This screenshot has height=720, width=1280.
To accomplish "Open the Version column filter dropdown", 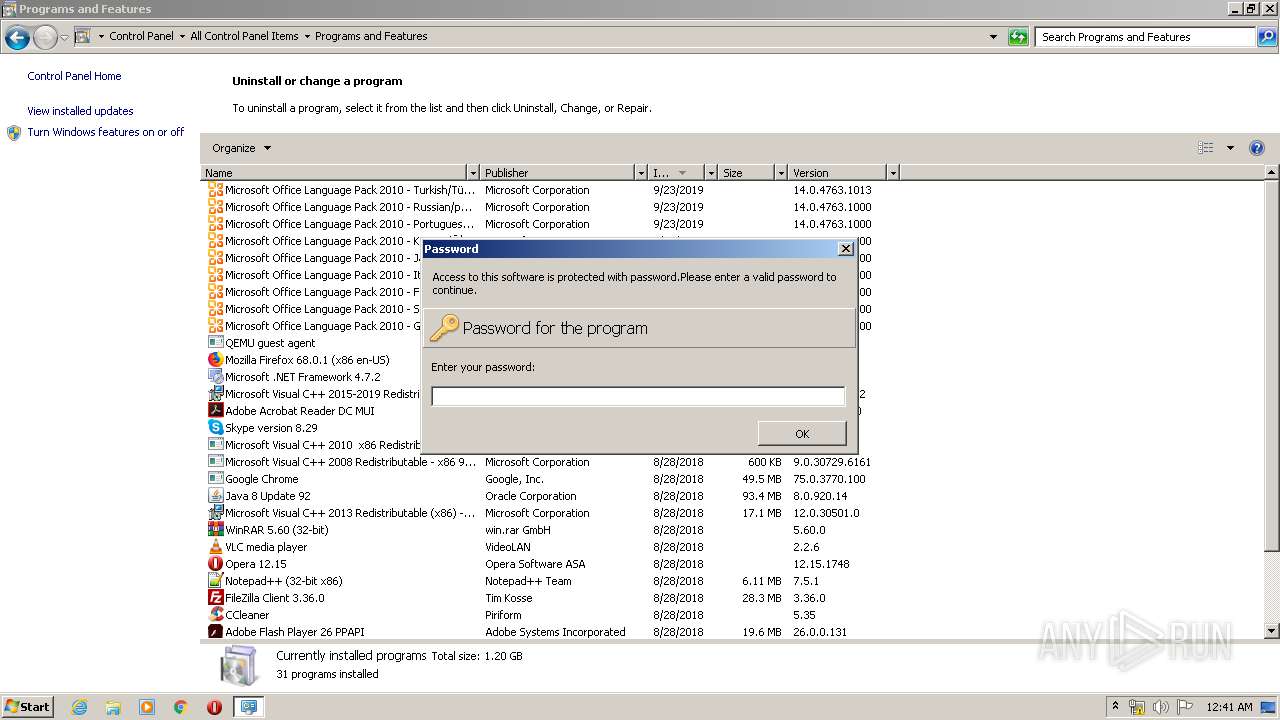I will pos(893,173).
